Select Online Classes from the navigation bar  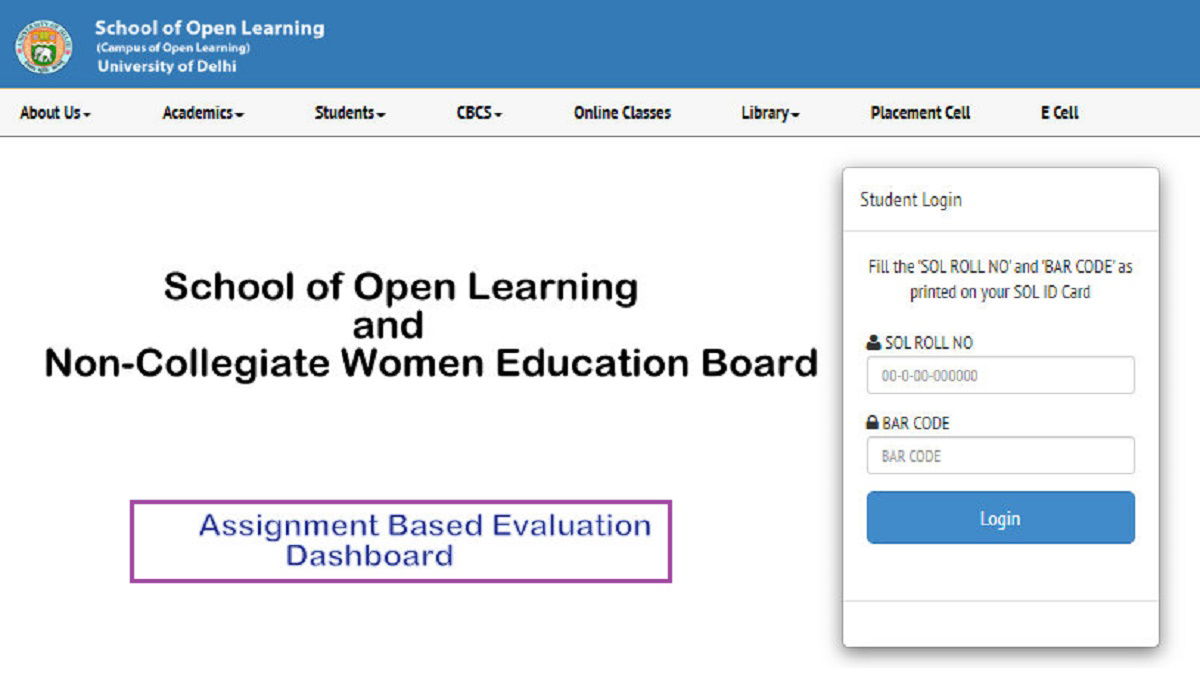pos(621,113)
